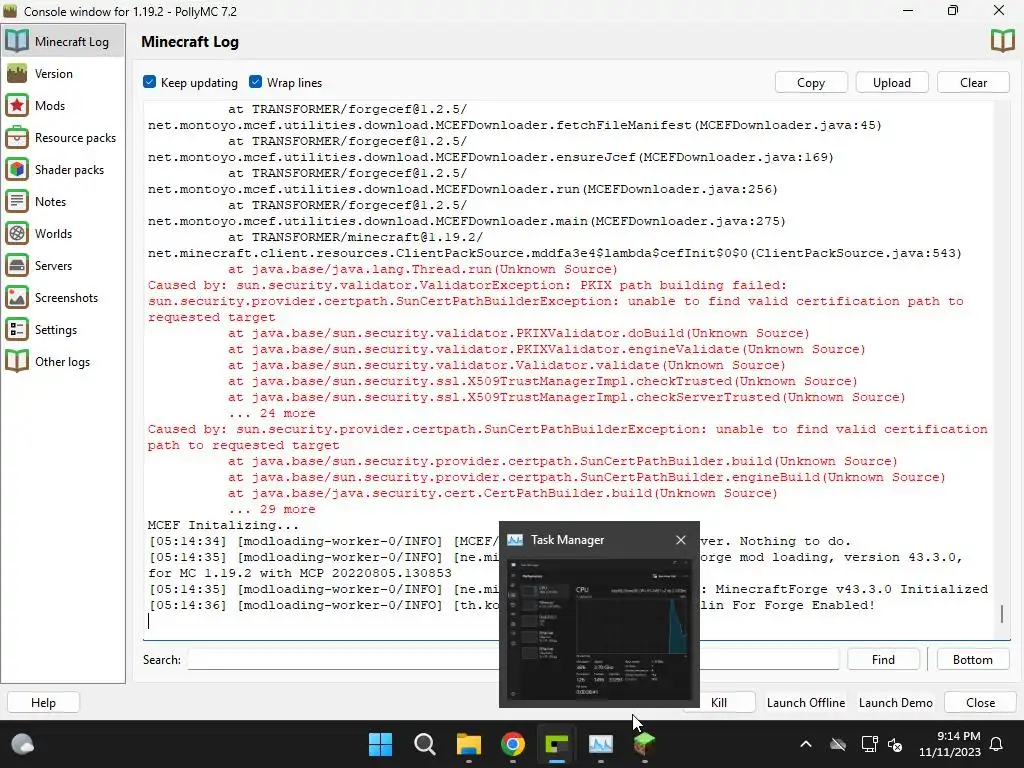This screenshot has height=768, width=1024.
Task: Click the 'Minecraft Log' page heading
Action: point(190,42)
